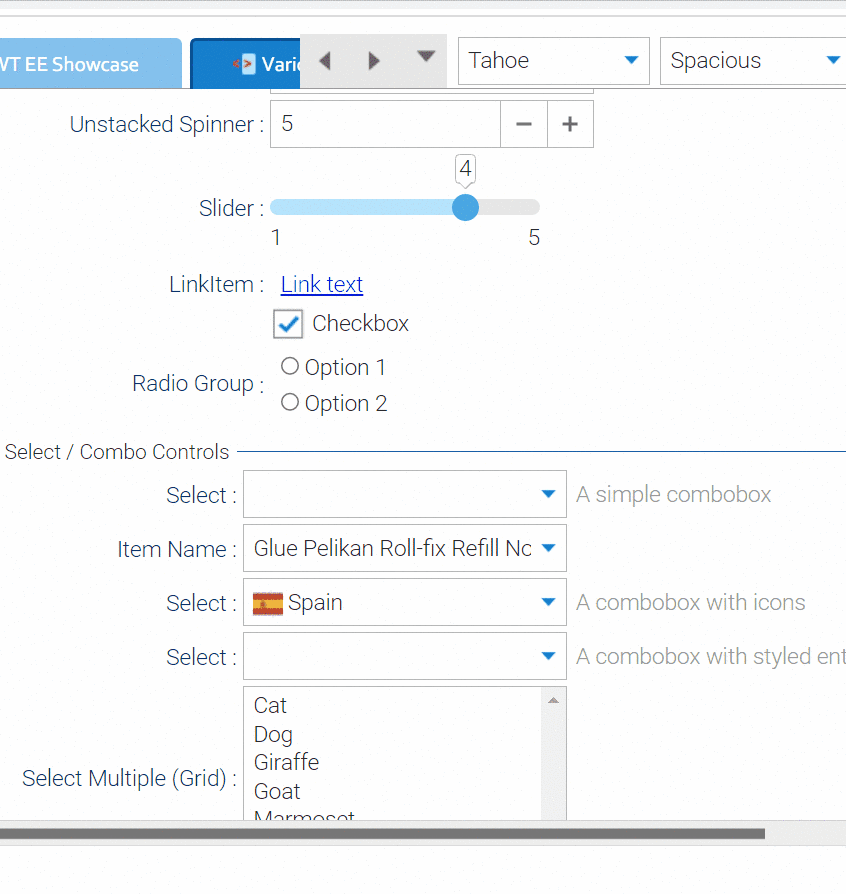This screenshot has width=846, height=894.
Task: Click the tab scroll left arrow
Action: (x=324, y=61)
